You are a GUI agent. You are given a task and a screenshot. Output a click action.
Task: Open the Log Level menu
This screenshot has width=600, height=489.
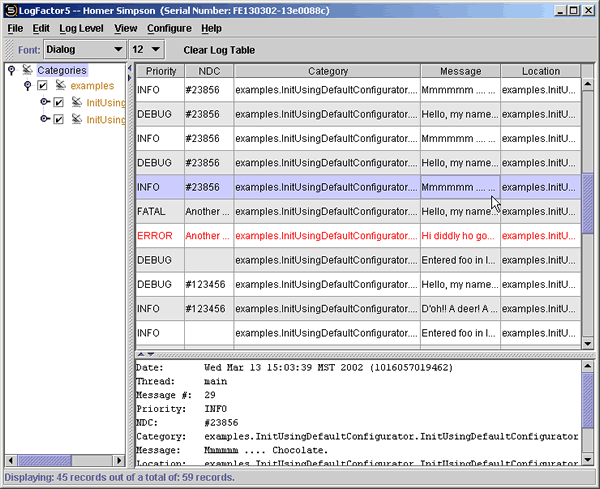pyautogui.click(x=81, y=28)
